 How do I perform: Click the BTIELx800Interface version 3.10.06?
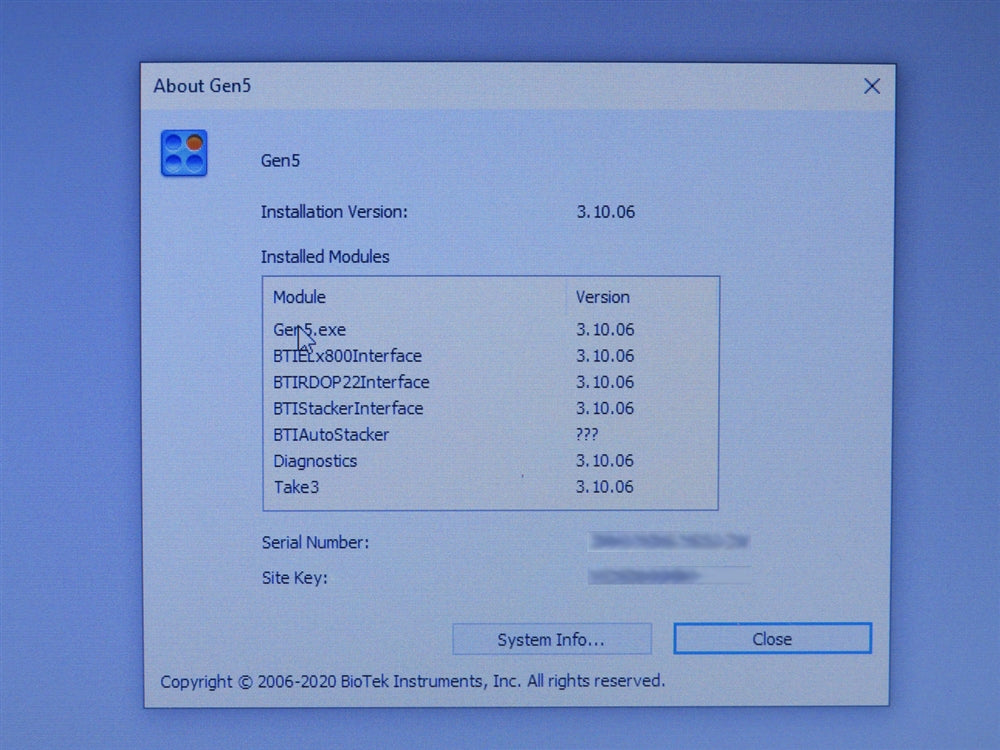click(x=605, y=356)
